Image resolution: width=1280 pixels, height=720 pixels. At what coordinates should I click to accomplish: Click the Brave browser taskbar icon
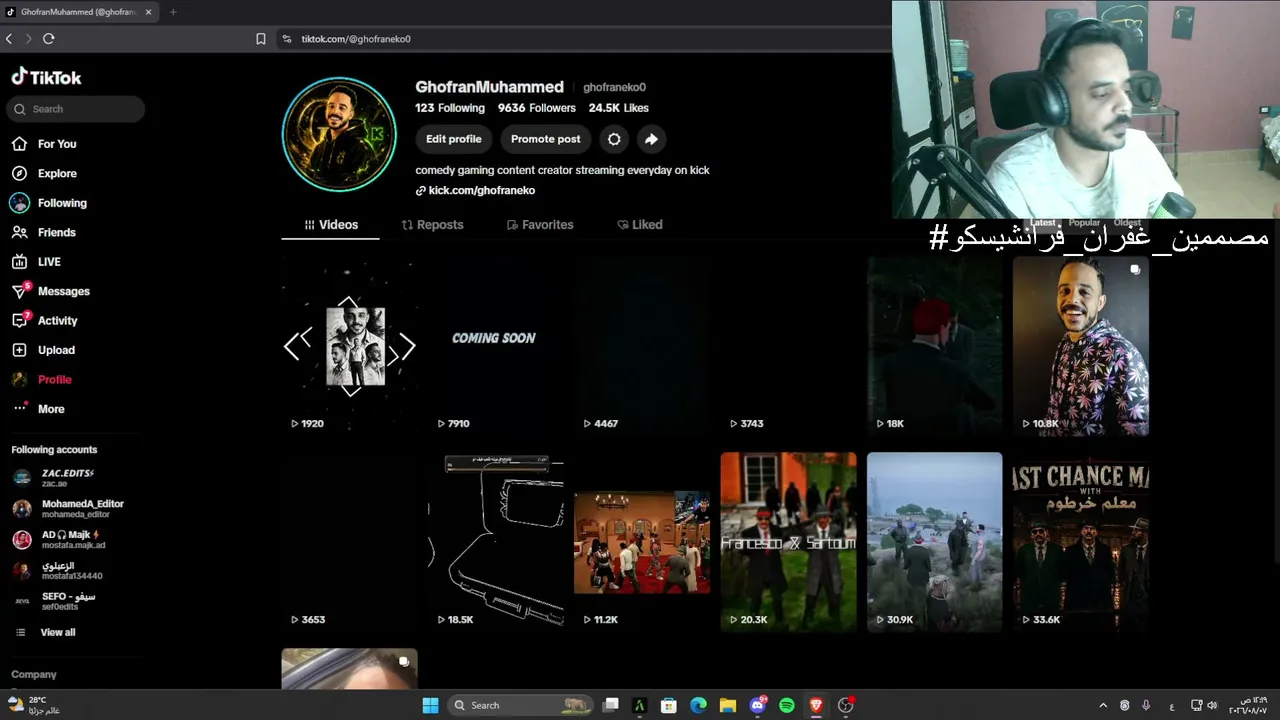[x=816, y=705]
